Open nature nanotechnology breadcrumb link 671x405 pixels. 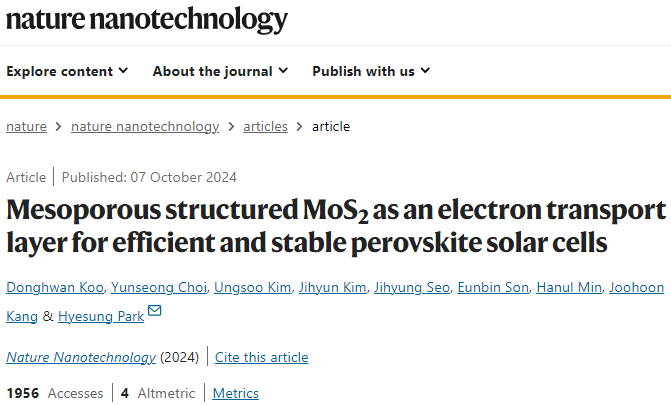[x=145, y=127]
